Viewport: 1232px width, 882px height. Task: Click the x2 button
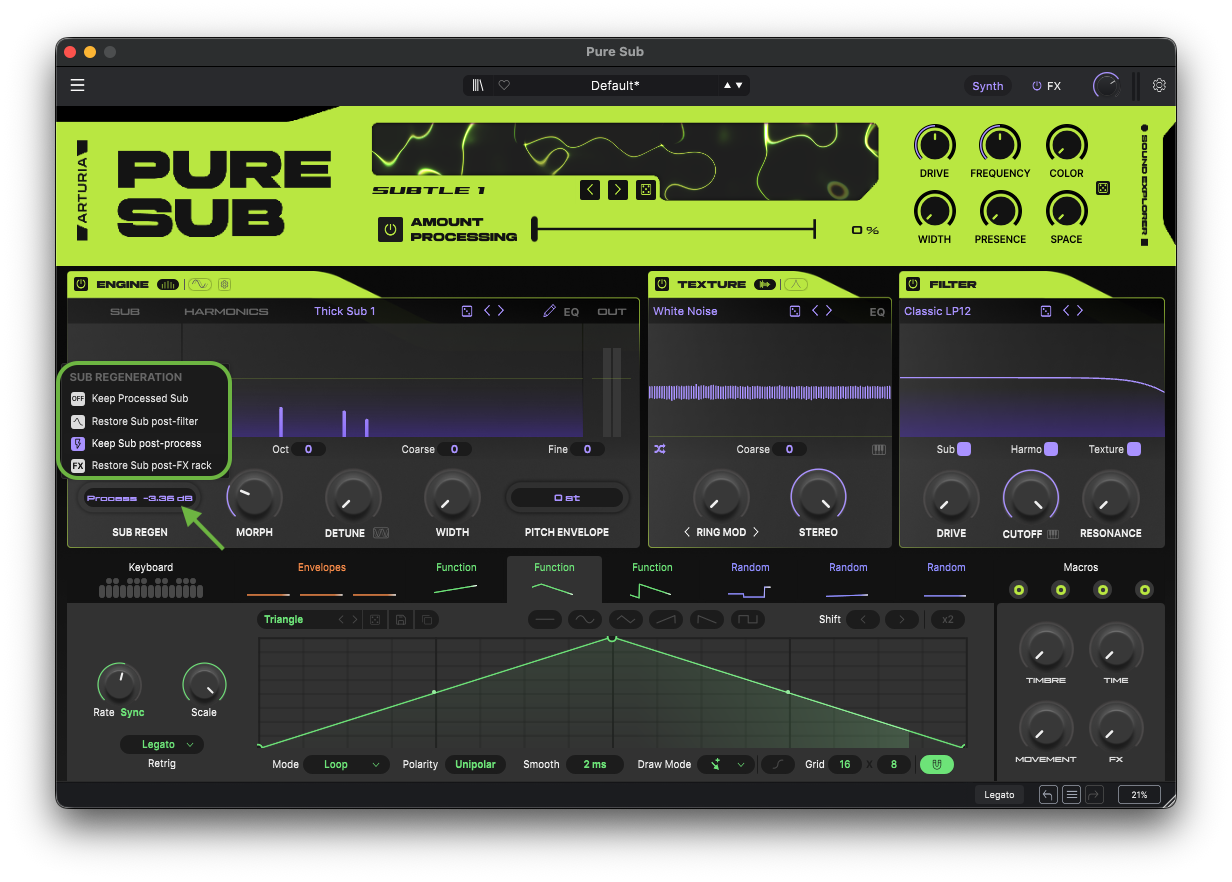947,620
